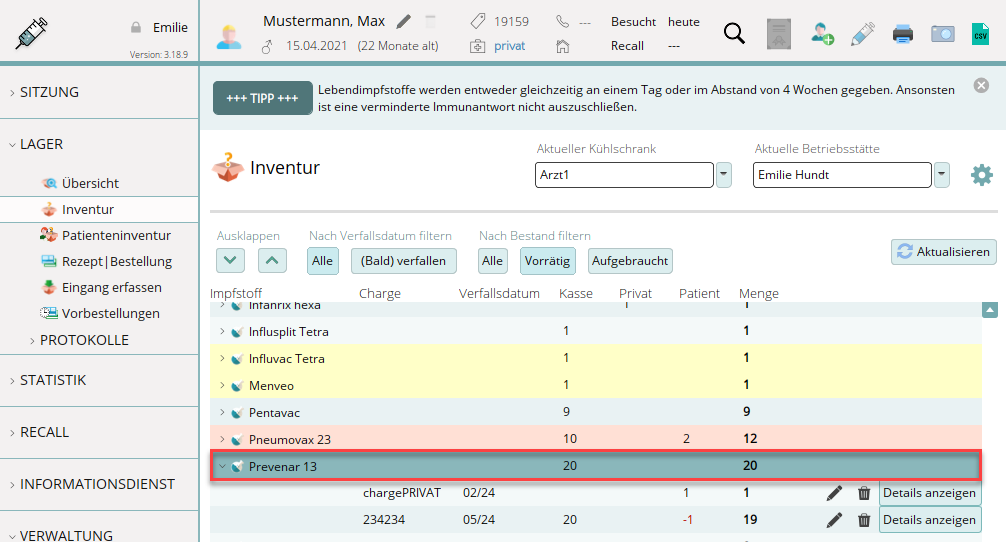1006x542 pixels.
Task: Open Vorbestellungen in sidebar
Action: [x=110, y=314]
